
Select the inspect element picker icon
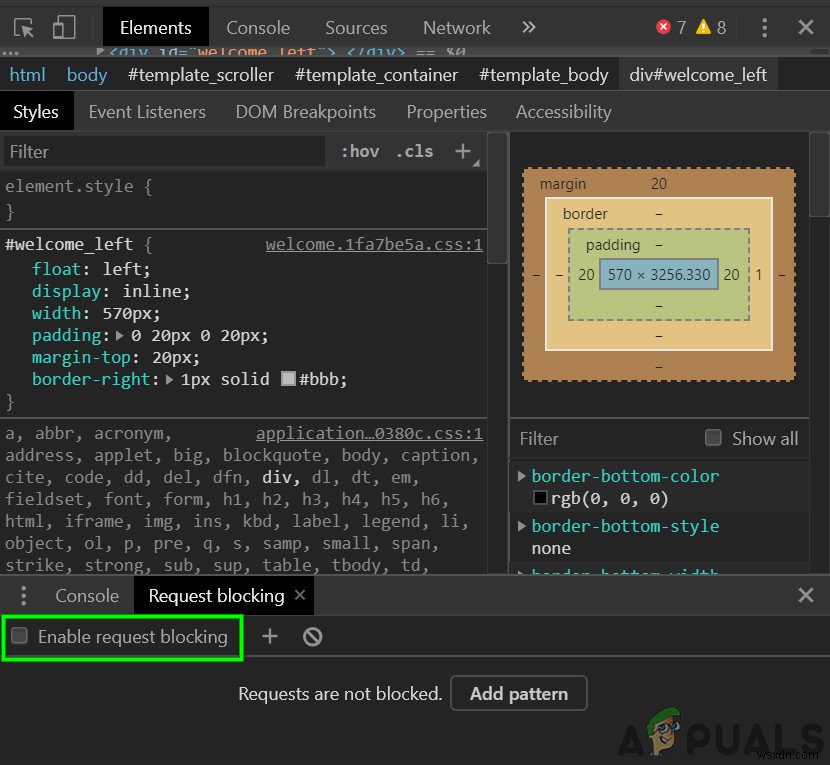(x=24, y=27)
